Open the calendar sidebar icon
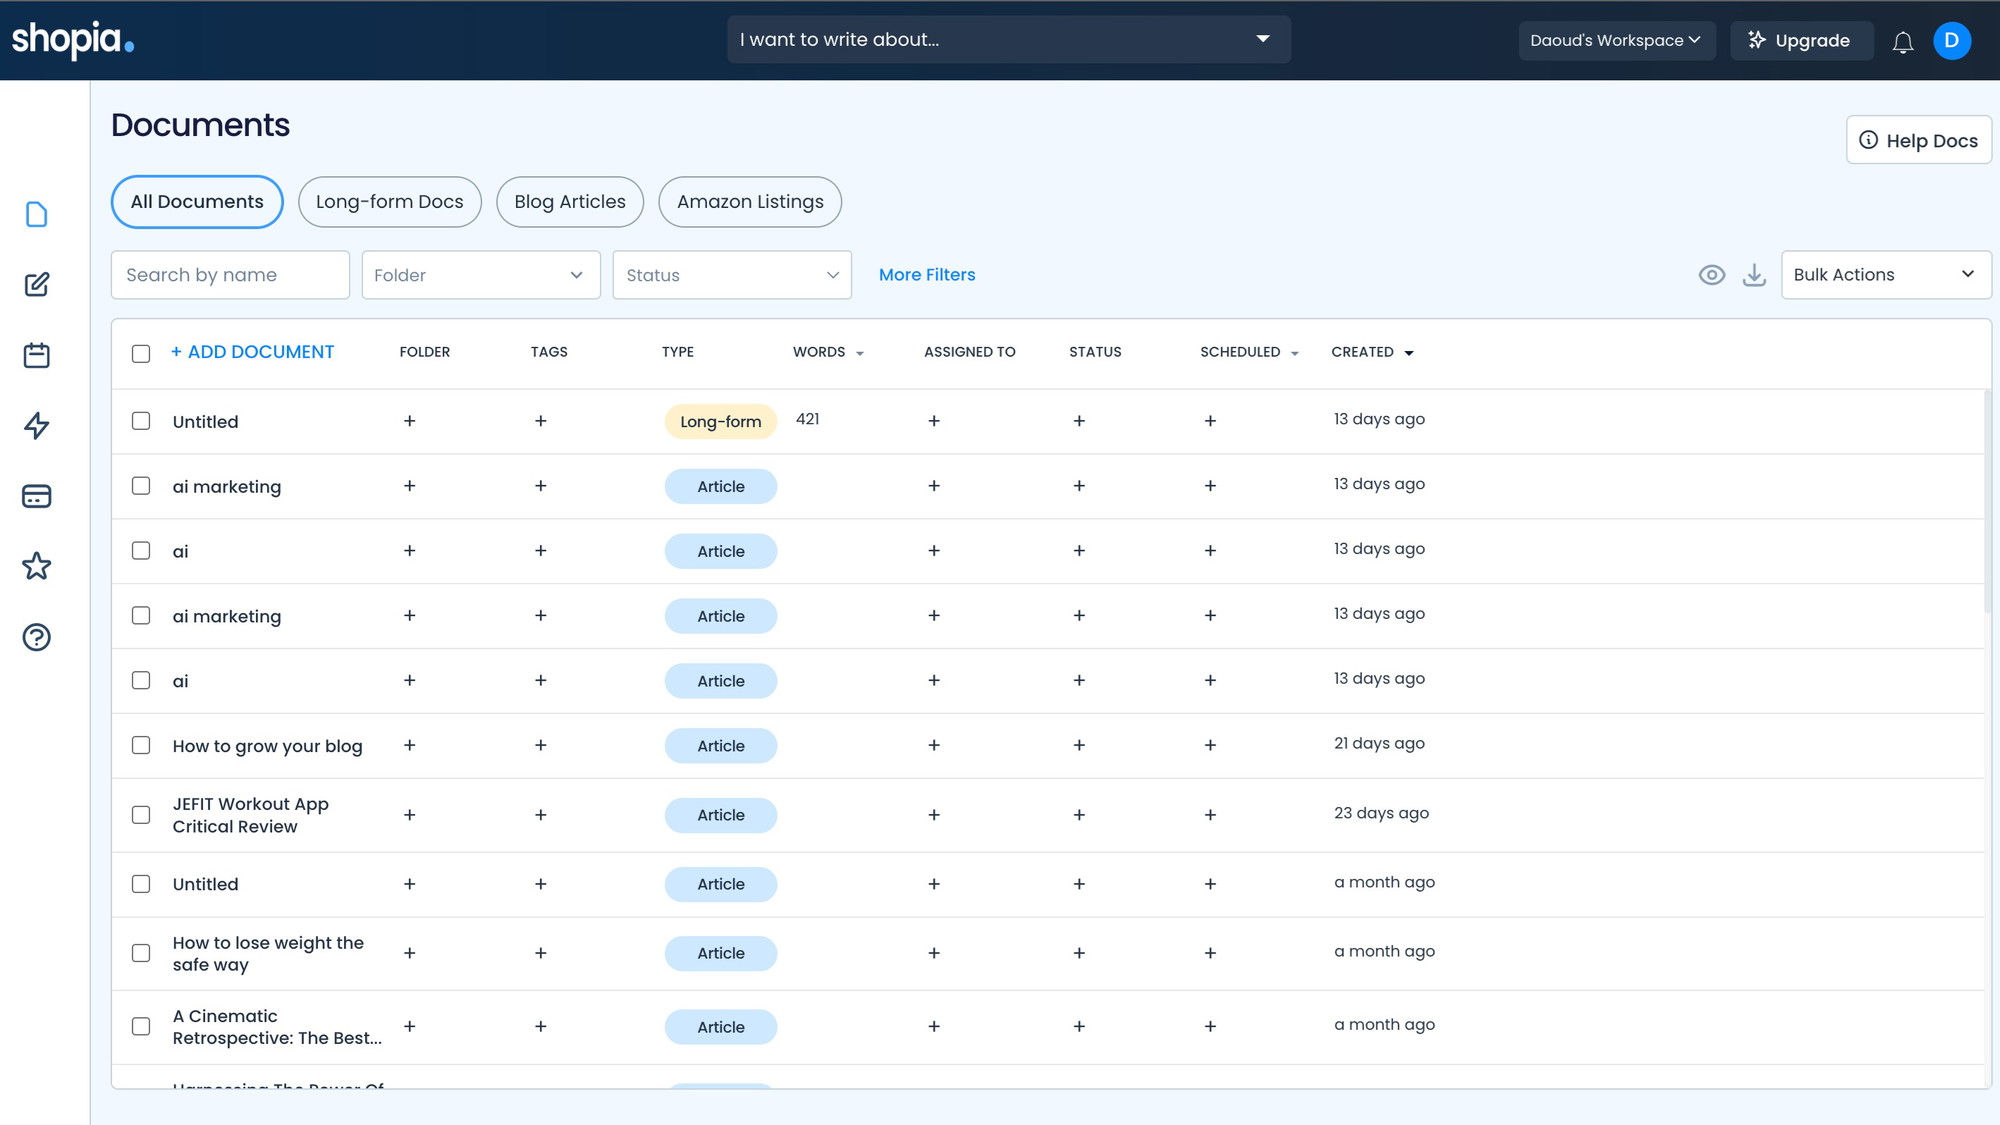 [x=37, y=355]
